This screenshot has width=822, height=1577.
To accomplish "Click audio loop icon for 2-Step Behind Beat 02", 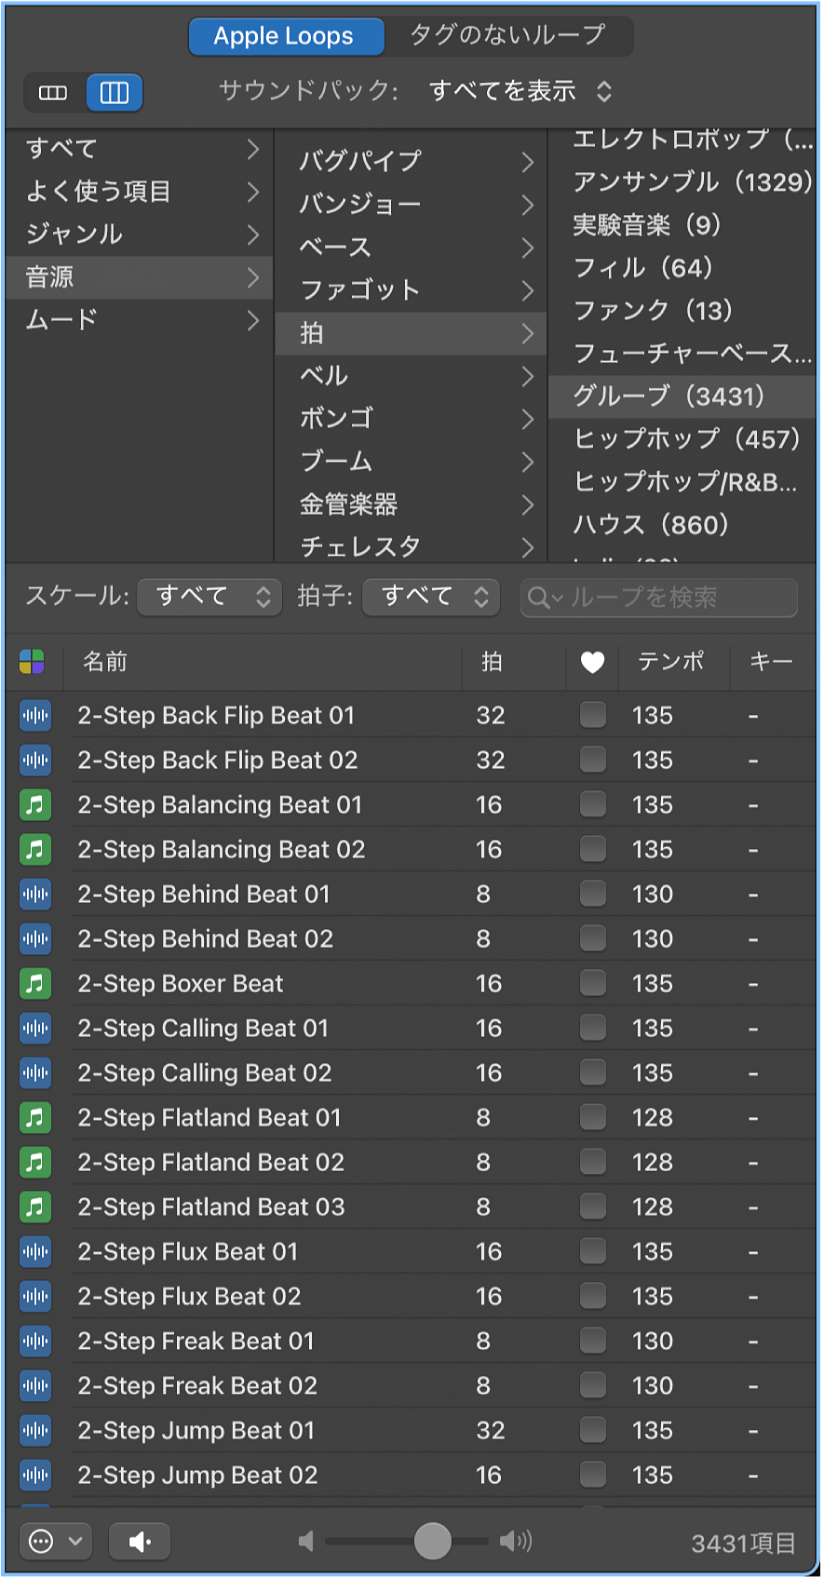I will pyautogui.click(x=35, y=939).
